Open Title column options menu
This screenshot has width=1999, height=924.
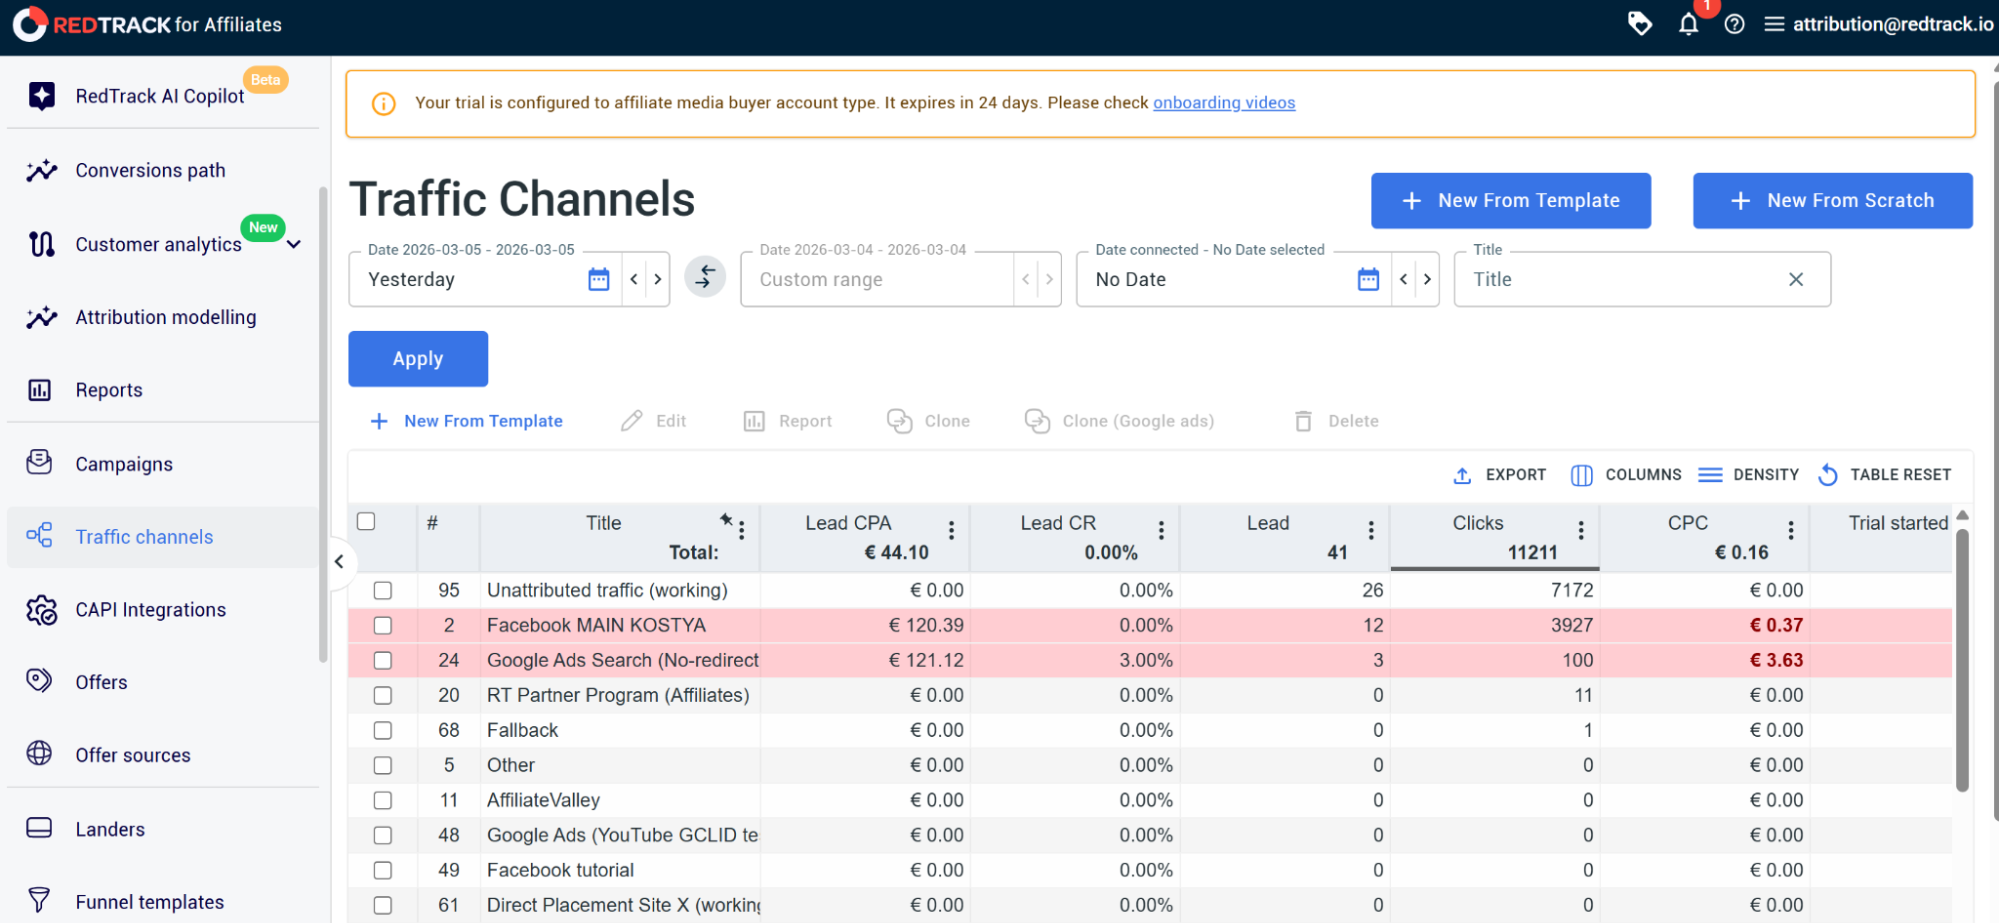tap(742, 530)
